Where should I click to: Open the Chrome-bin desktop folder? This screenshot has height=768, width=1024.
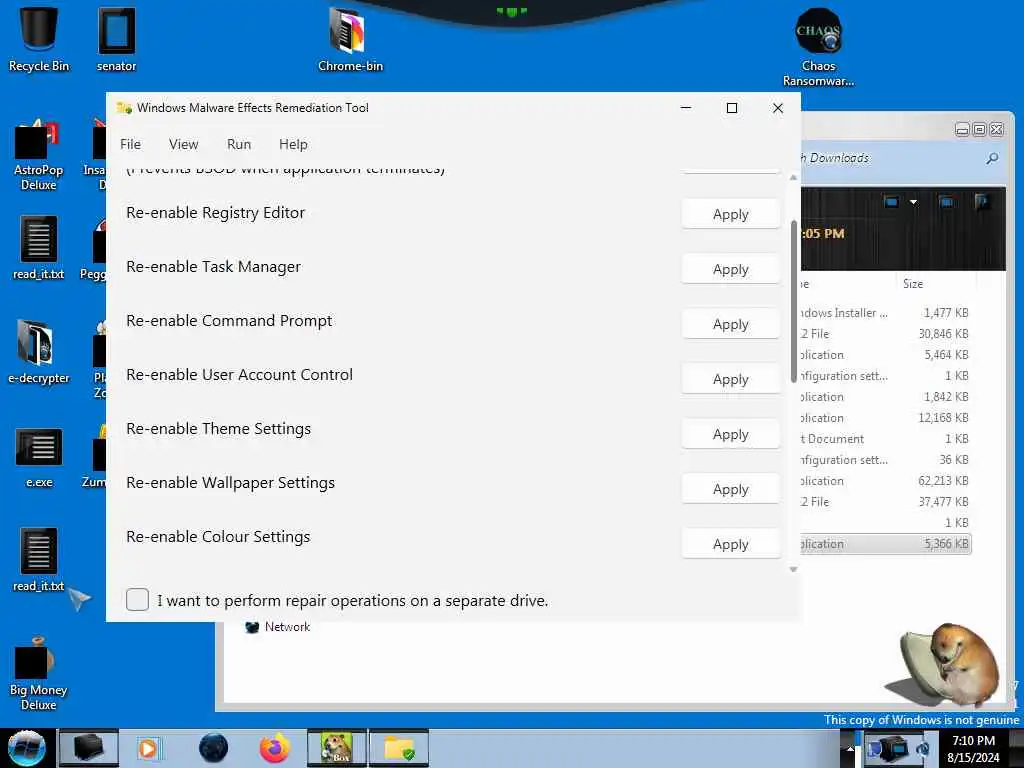pos(350,39)
